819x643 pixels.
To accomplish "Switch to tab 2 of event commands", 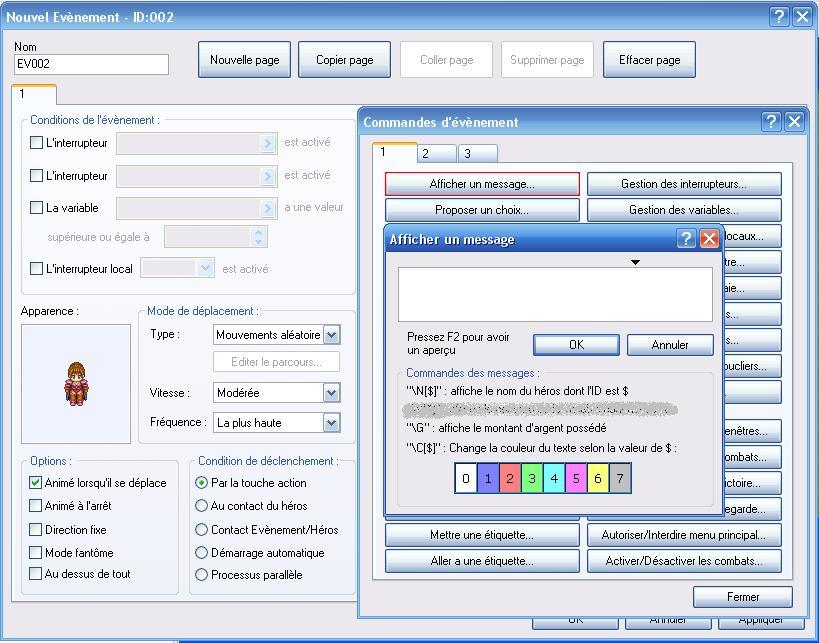I will [425, 154].
